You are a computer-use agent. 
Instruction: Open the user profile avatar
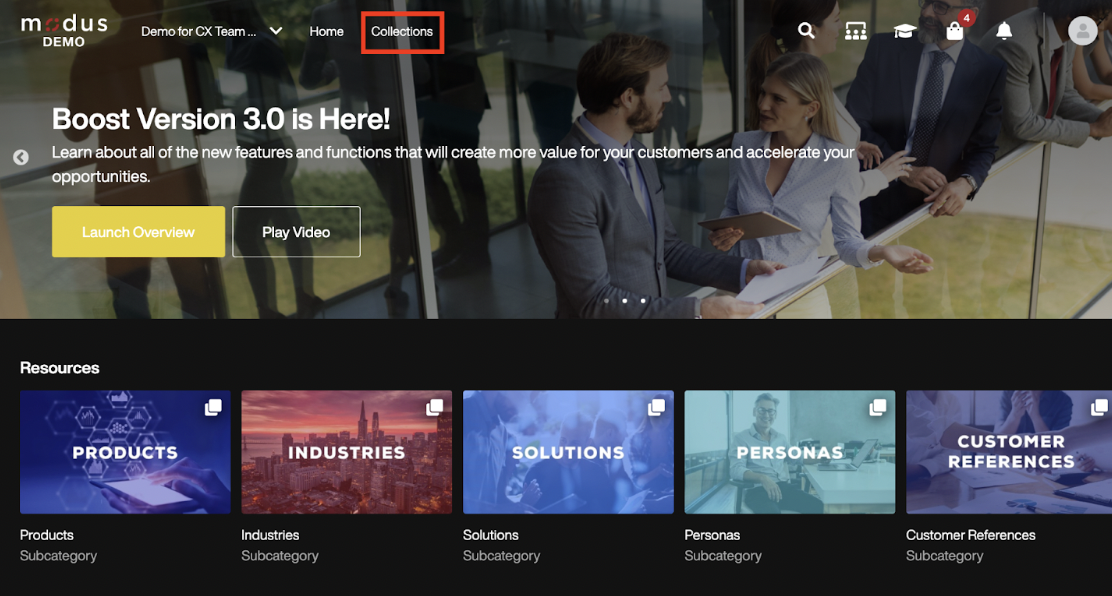tap(1082, 31)
